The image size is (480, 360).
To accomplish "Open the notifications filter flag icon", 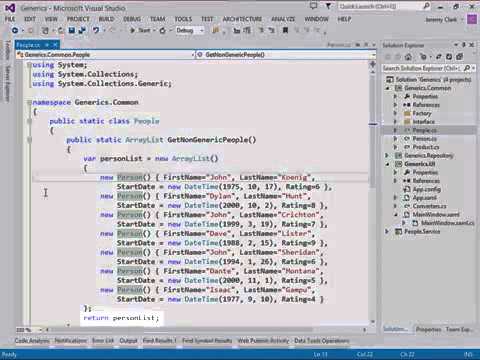I will [328, 6].
